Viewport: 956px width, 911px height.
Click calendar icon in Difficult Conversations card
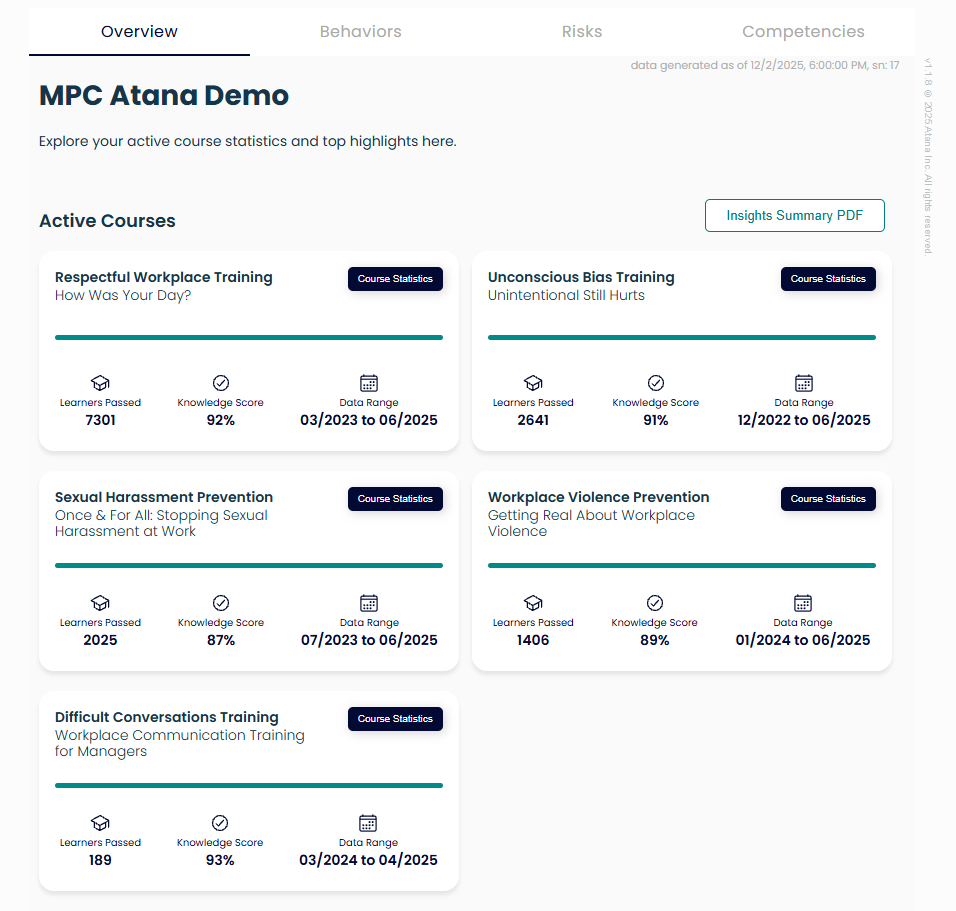click(368, 823)
